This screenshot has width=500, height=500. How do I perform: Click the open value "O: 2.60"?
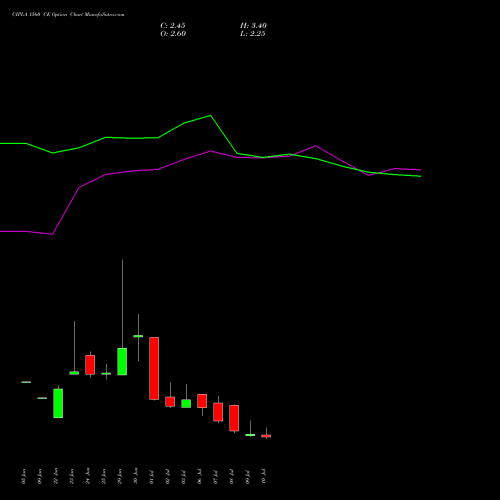click(173, 34)
